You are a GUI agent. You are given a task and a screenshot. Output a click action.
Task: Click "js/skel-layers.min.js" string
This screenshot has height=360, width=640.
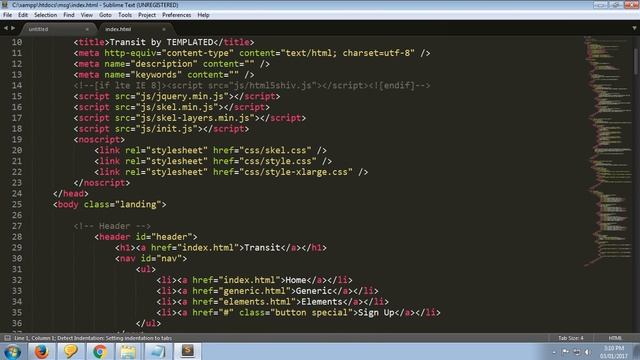[x=195, y=118]
